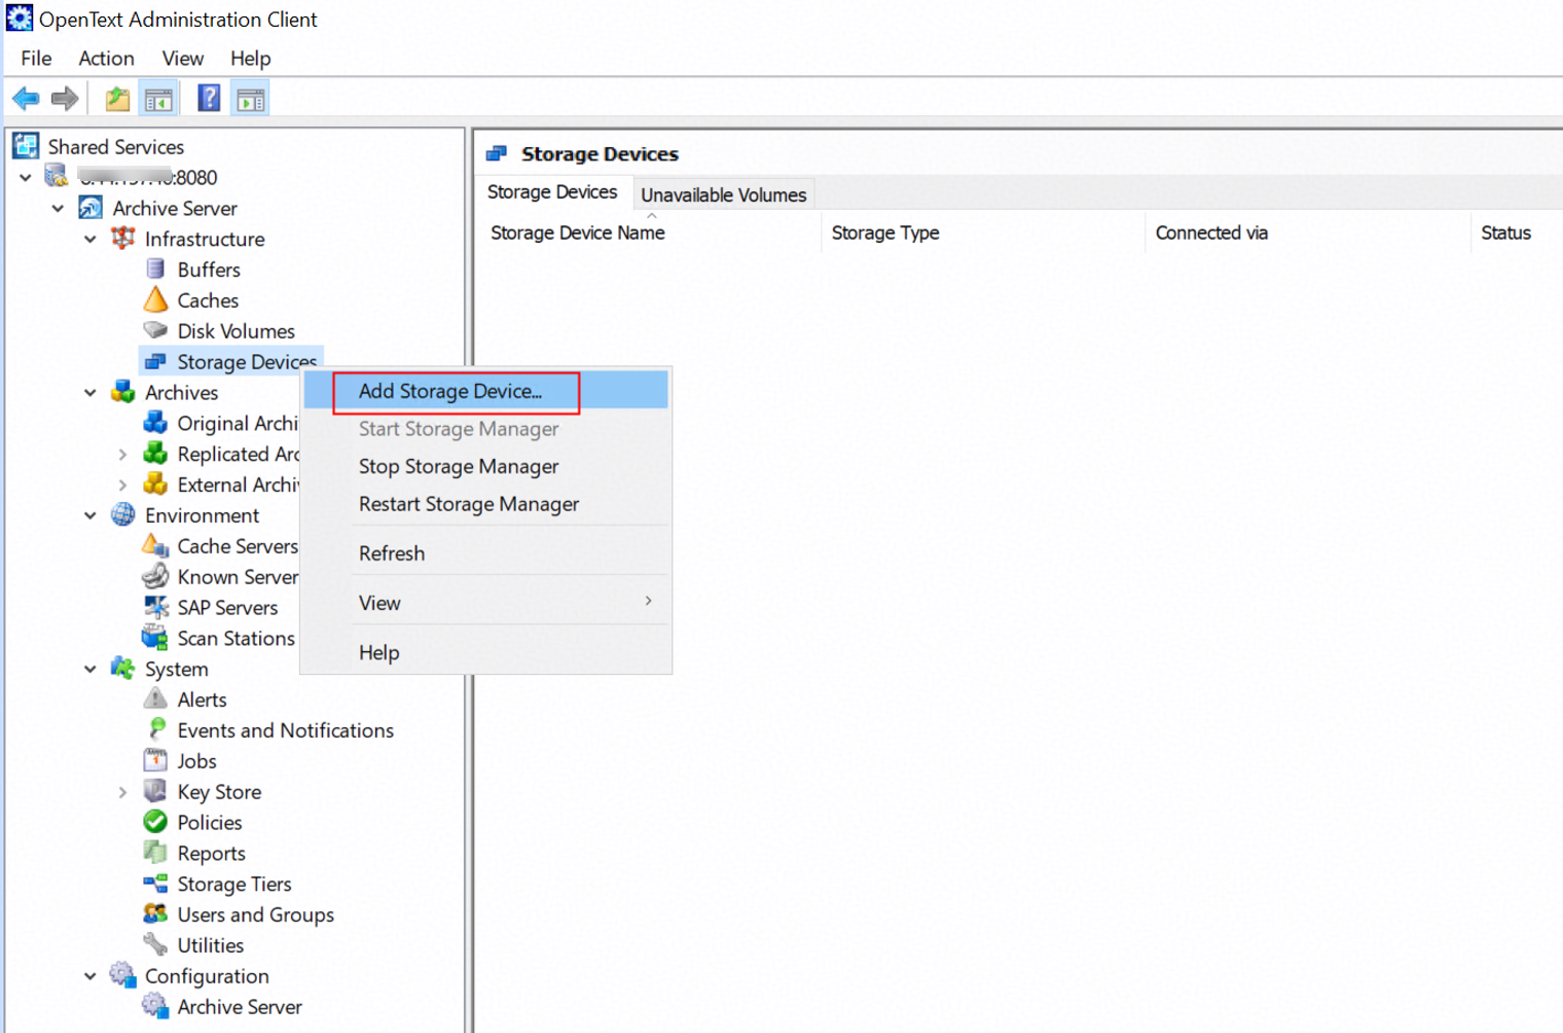Select the Users and Groups icon

[155, 914]
